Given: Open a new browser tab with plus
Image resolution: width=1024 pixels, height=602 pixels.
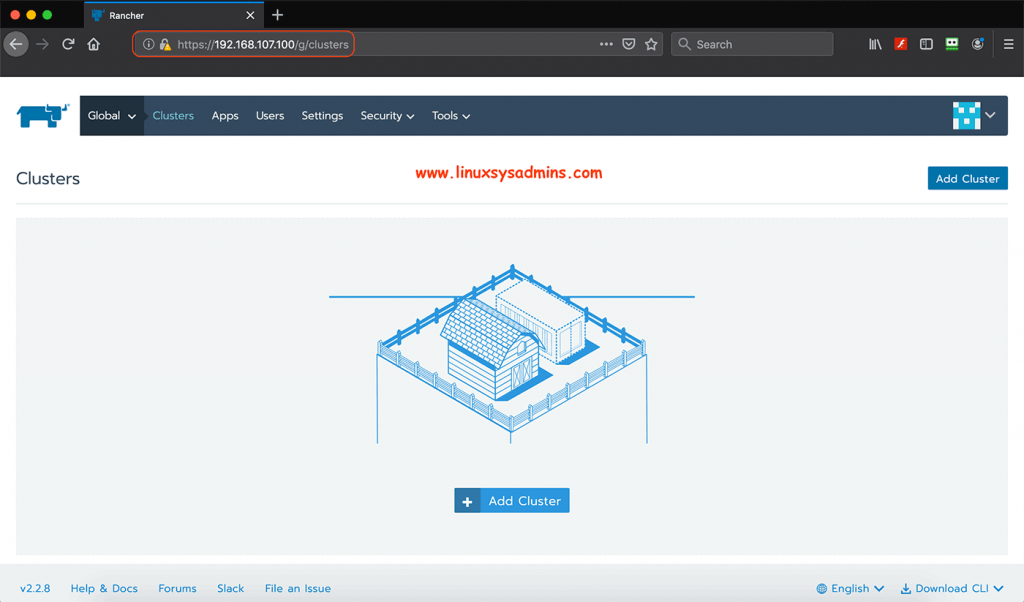Looking at the screenshot, I should click(x=278, y=15).
